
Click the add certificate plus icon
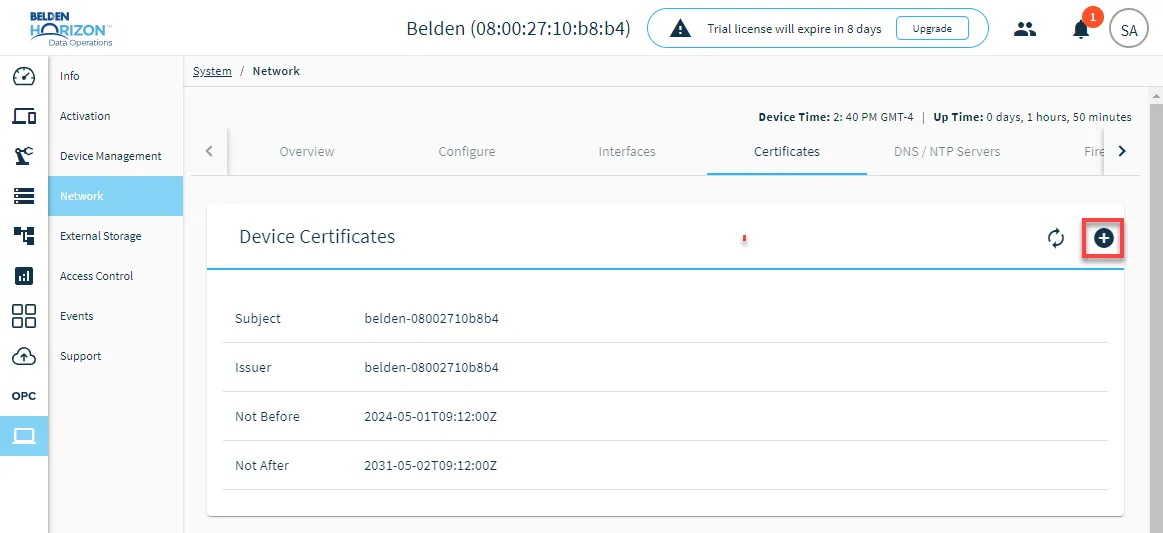click(1104, 238)
